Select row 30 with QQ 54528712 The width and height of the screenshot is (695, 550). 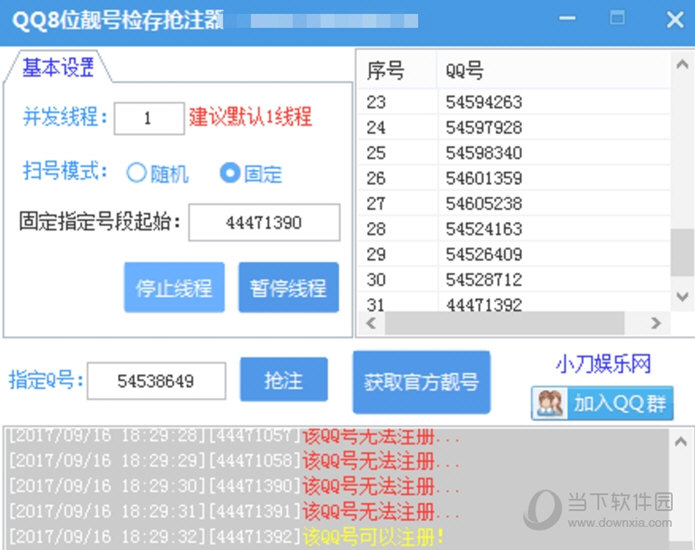514,279
